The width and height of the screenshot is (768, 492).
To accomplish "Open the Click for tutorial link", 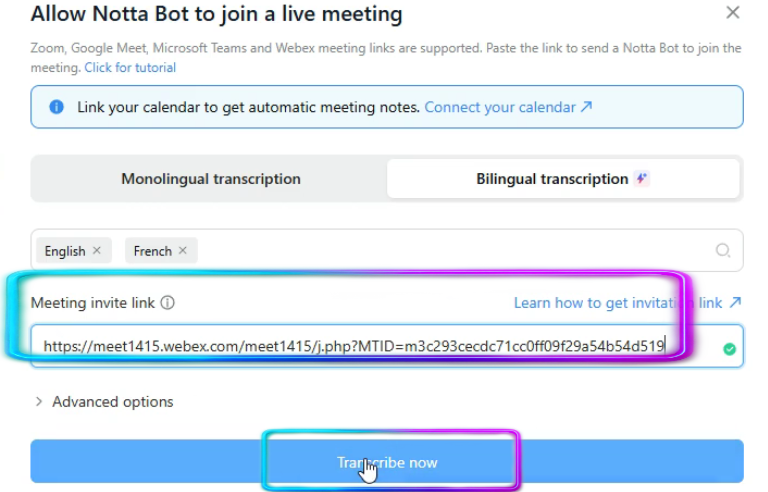I will [130, 68].
